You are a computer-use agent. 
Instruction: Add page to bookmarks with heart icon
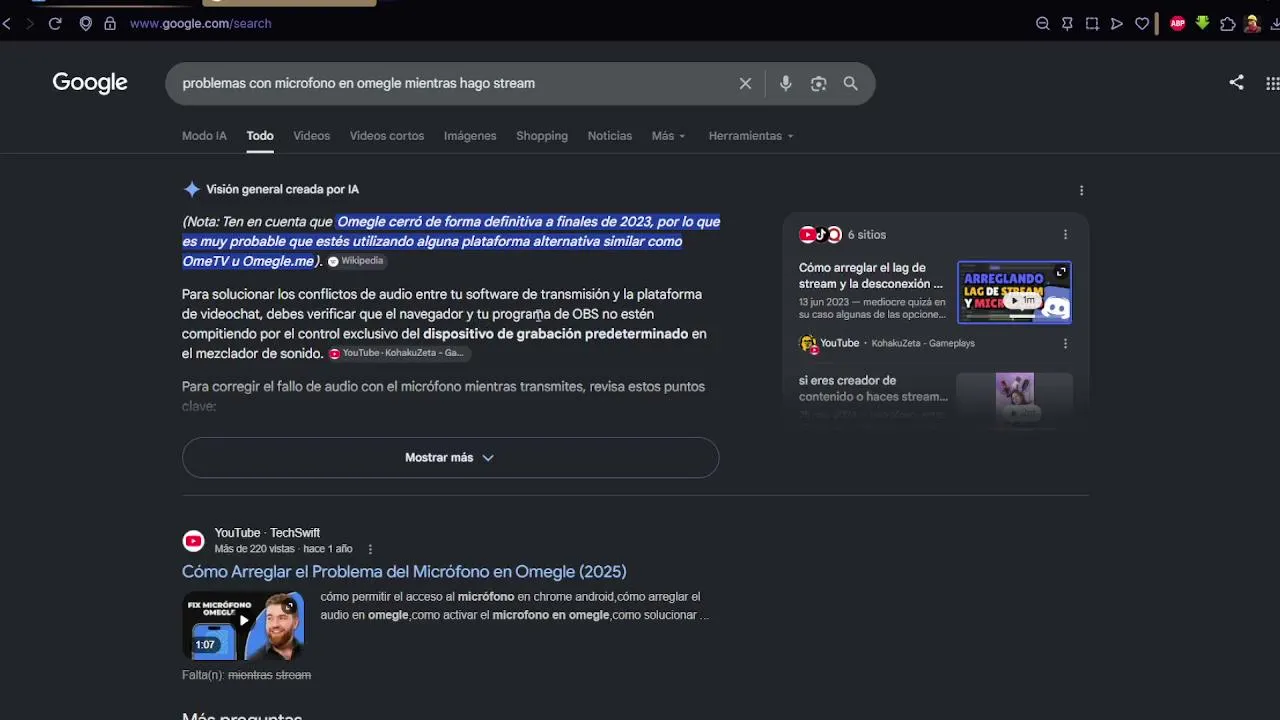[1142, 24]
